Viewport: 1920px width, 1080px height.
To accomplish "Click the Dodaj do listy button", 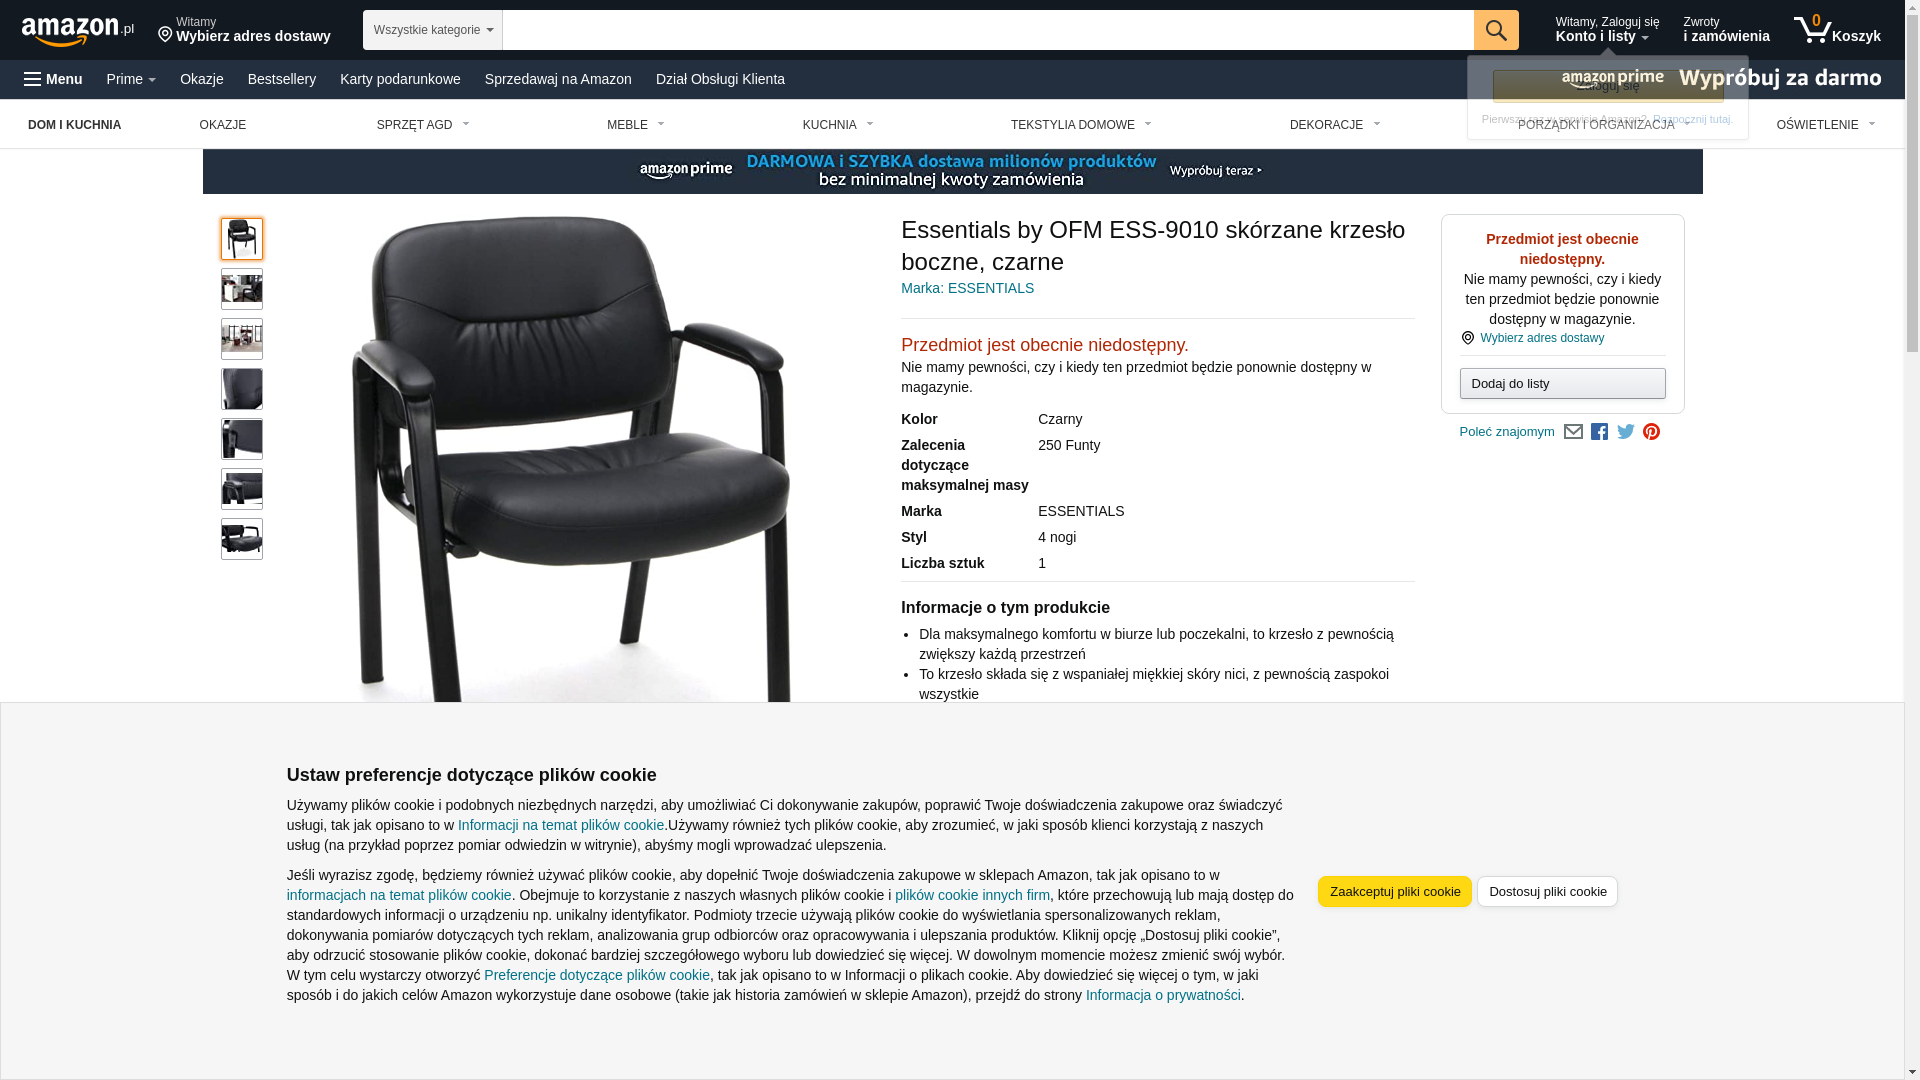I will [x=1563, y=384].
